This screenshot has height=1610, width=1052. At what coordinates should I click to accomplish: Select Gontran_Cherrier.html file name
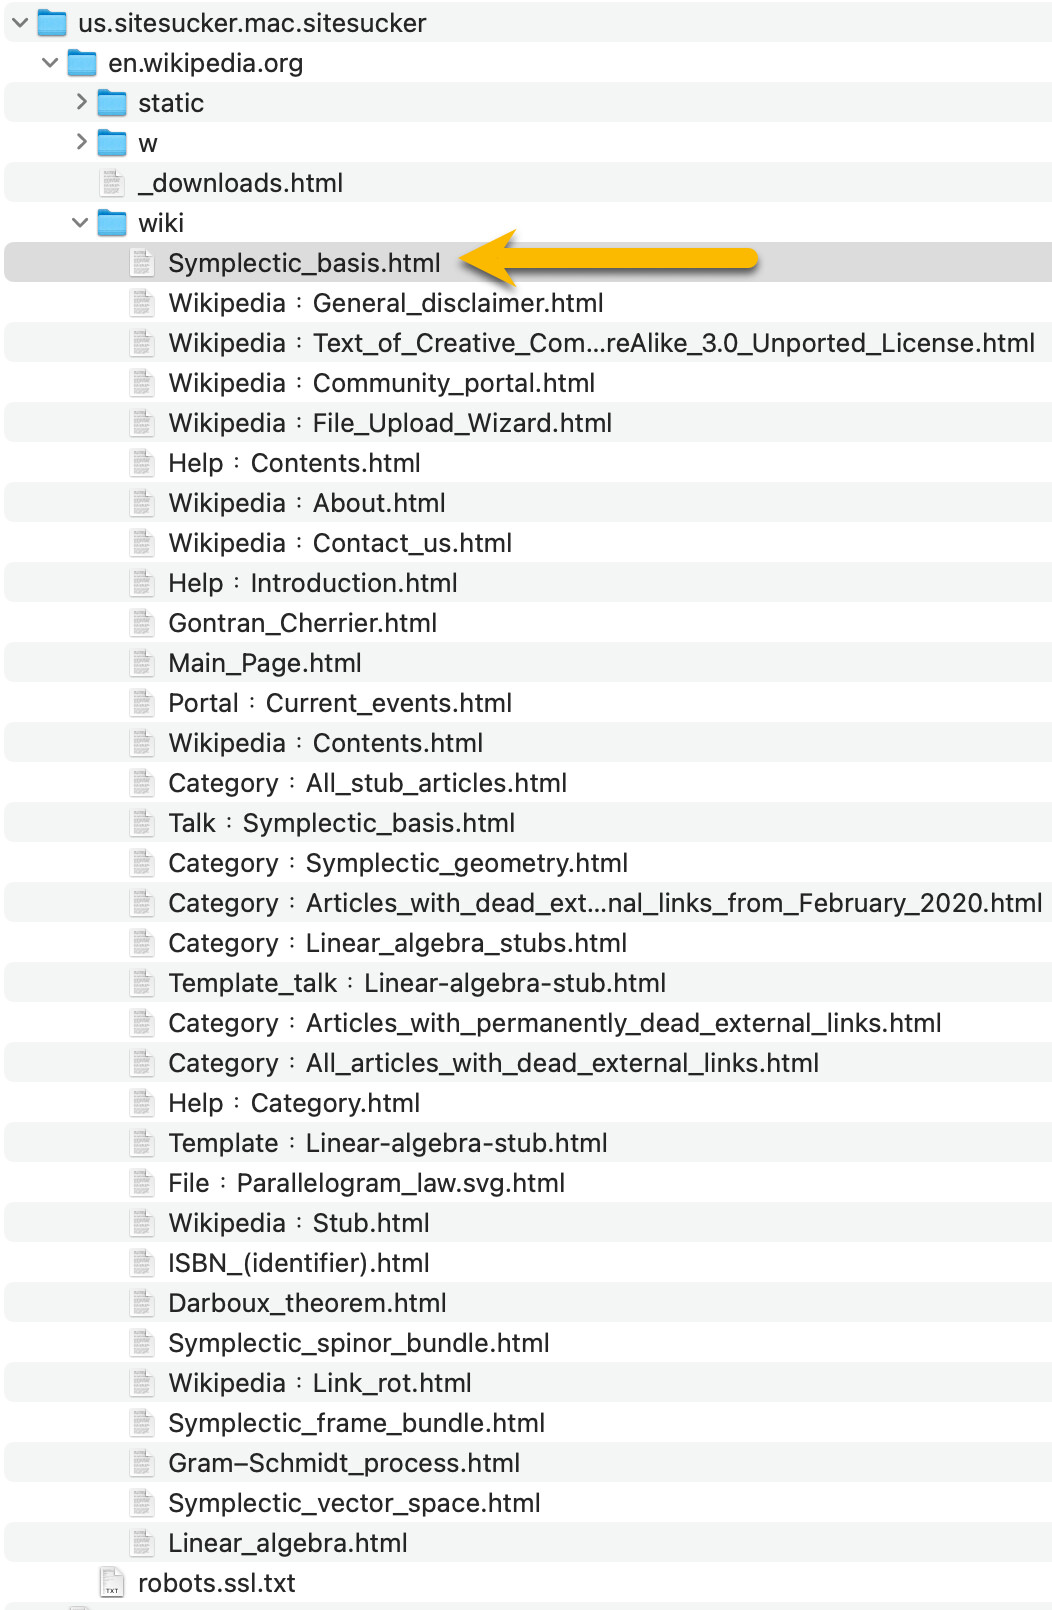click(x=302, y=623)
